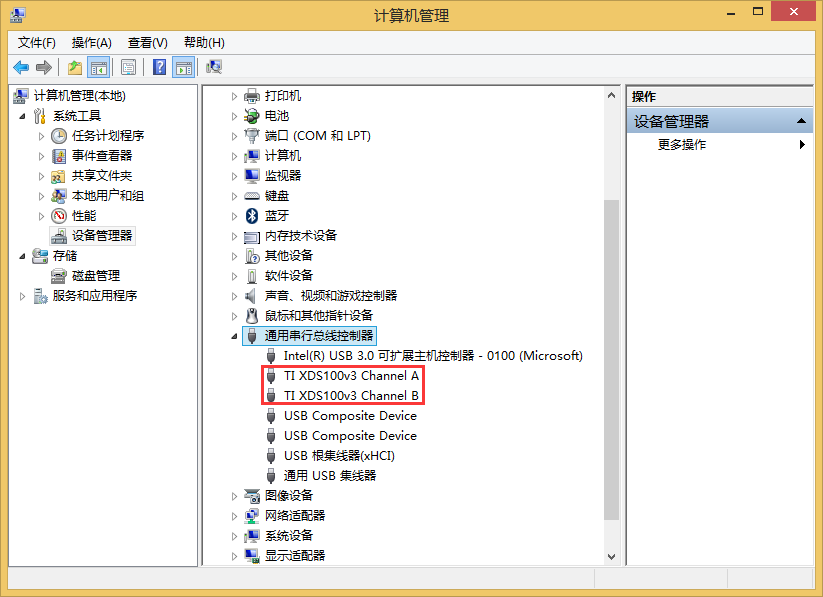The image size is (823, 597).
Task: Click the USB plug icon of TI XDS100v3 Channel B
Action: coord(271,396)
